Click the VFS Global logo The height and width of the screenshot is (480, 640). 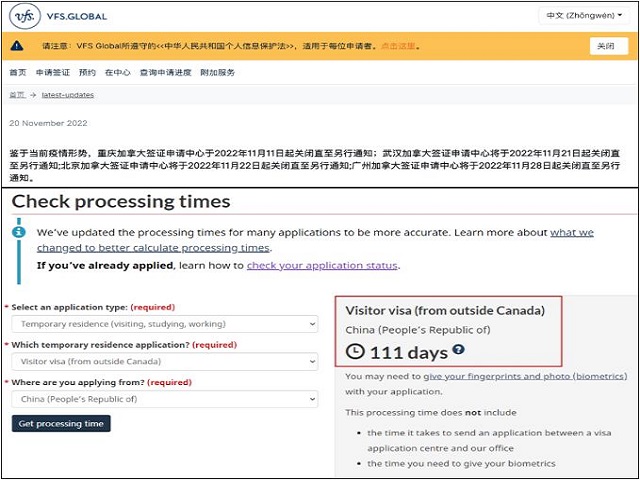(25, 16)
